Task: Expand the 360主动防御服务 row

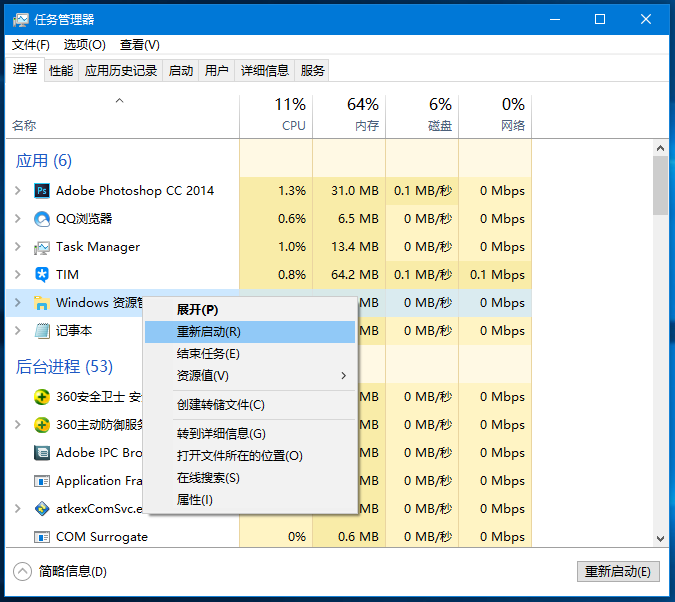Action: [x=18, y=425]
